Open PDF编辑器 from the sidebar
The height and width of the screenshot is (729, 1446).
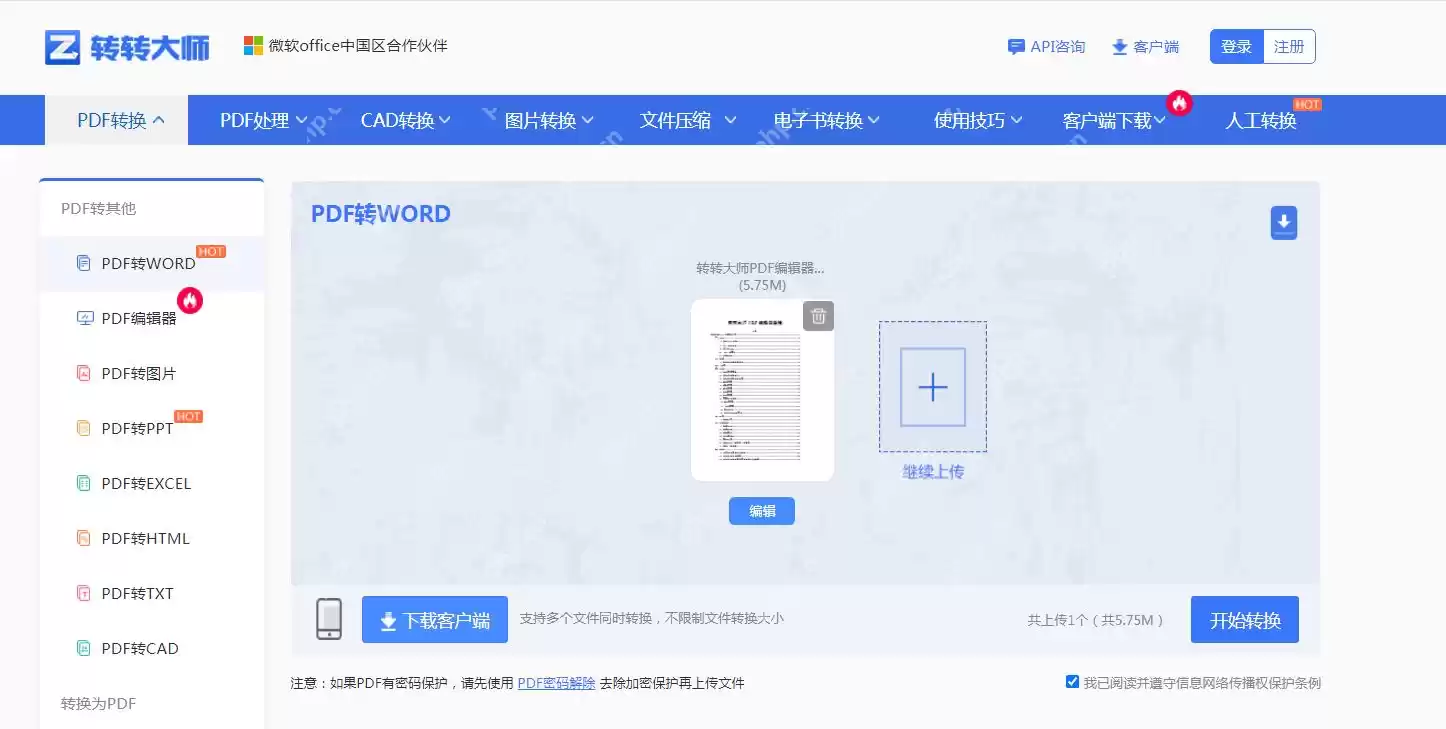coord(140,317)
